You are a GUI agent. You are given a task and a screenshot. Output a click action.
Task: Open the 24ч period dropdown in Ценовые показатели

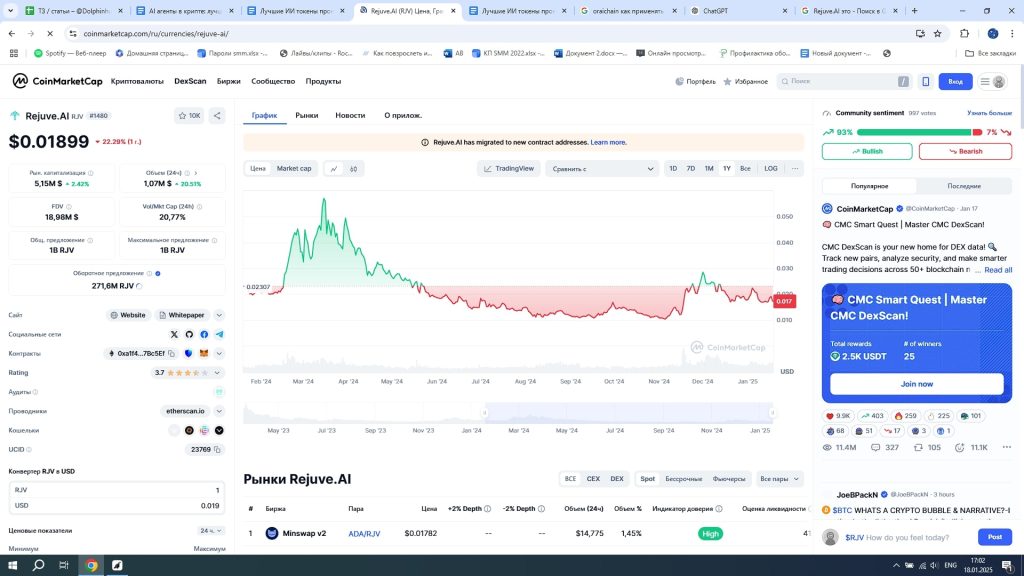pyautogui.click(x=211, y=531)
